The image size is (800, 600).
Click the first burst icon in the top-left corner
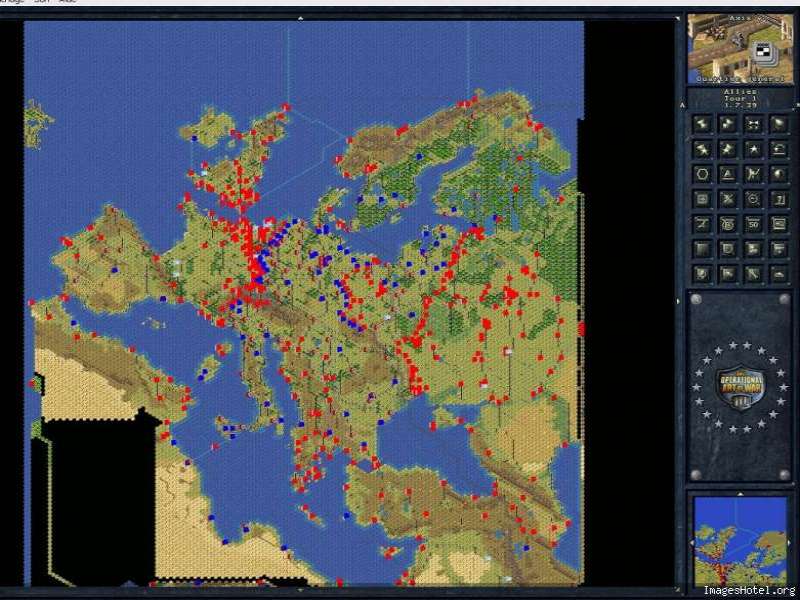coord(703,124)
